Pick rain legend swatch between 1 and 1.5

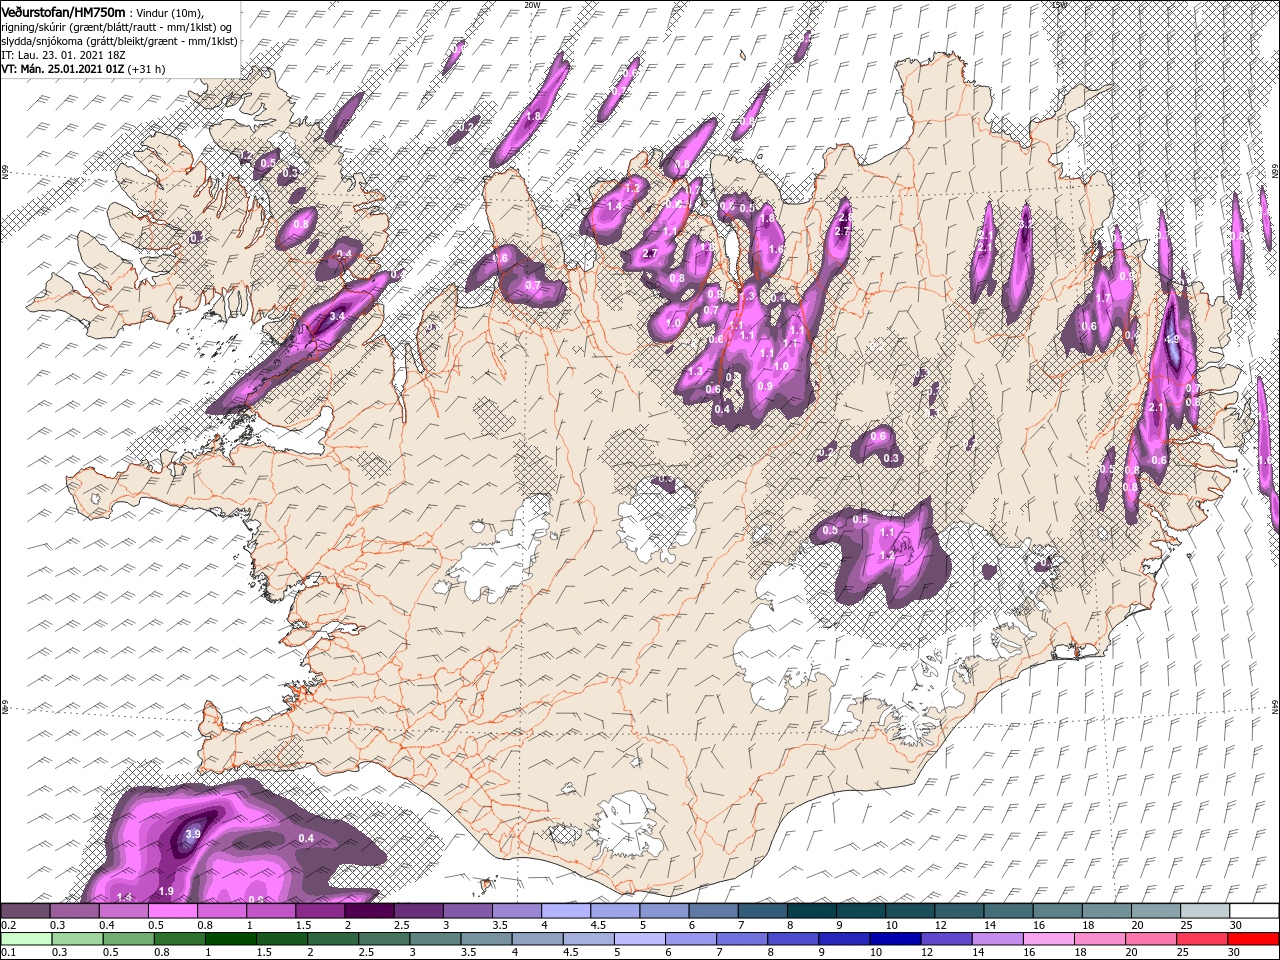coord(230,939)
